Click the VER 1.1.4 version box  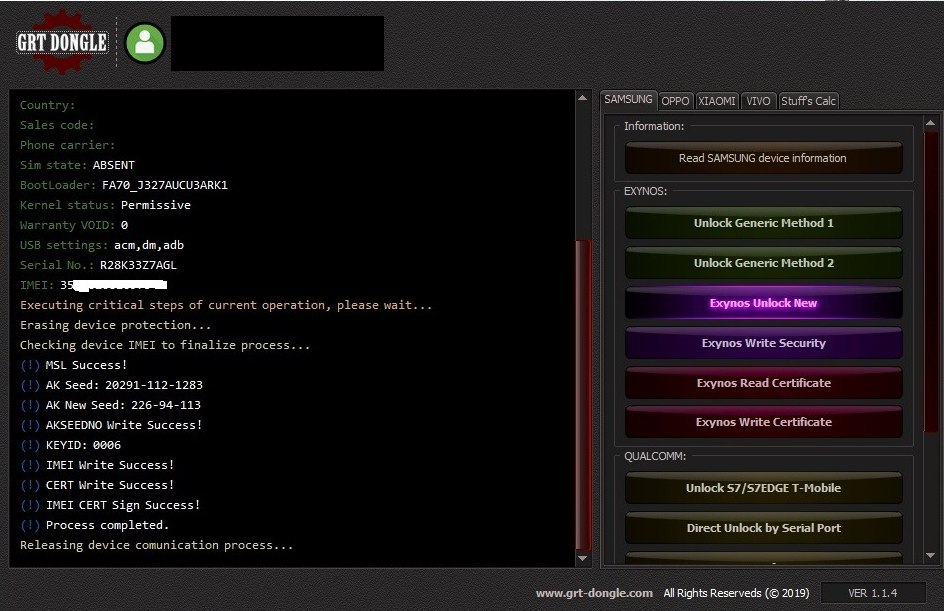click(872, 593)
